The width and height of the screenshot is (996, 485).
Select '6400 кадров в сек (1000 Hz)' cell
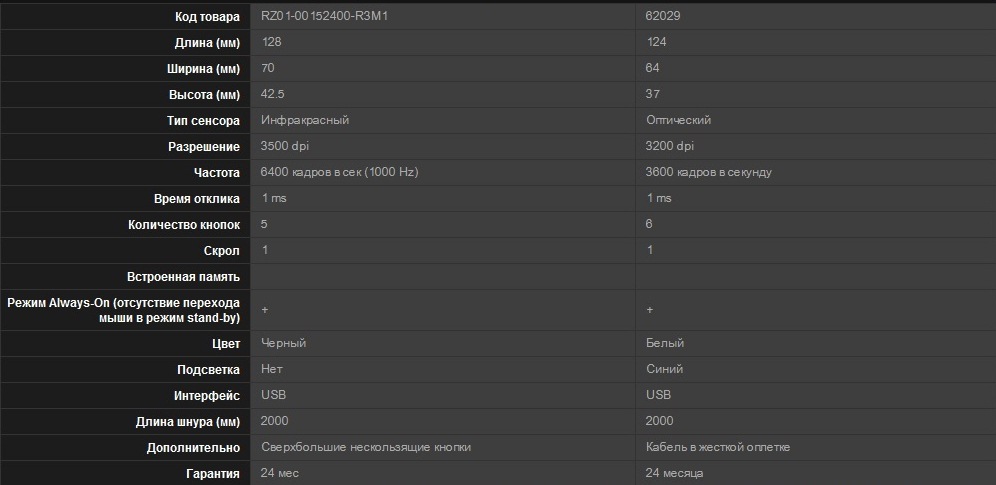pyautogui.click(x=339, y=172)
